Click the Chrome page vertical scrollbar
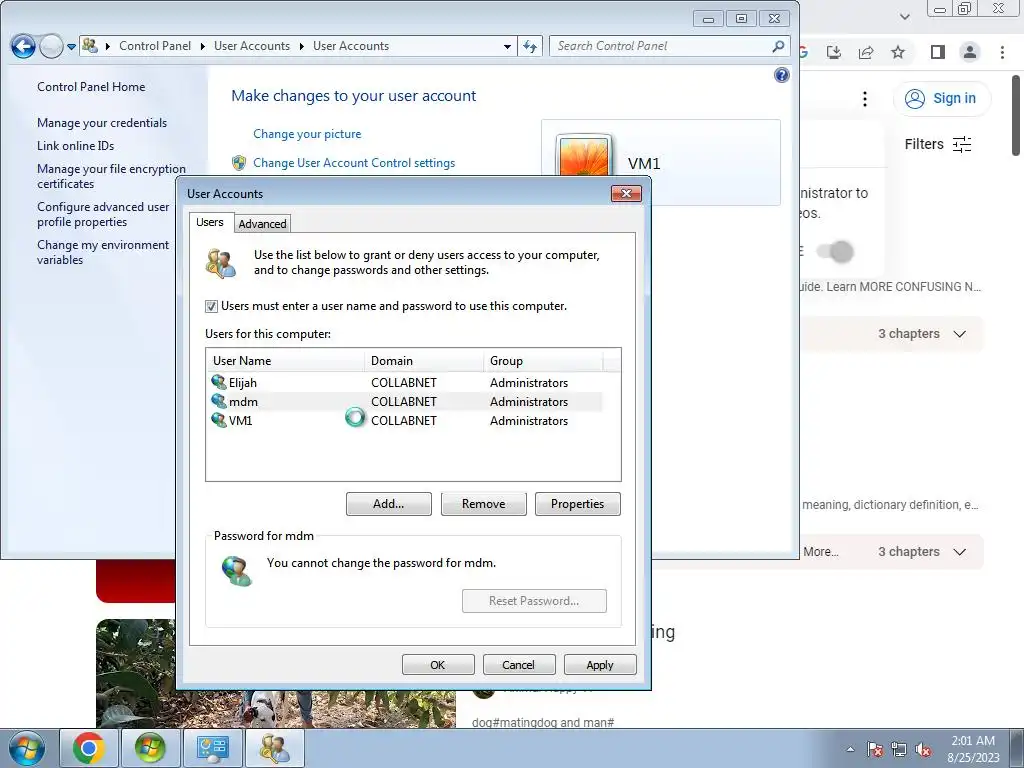The width and height of the screenshot is (1024, 768). pyautogui.click(x=1016, y=116)
